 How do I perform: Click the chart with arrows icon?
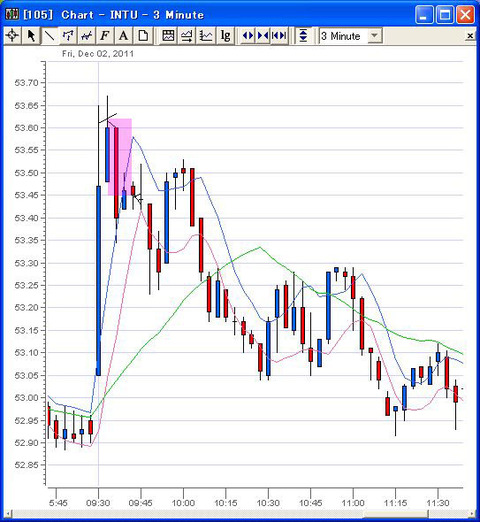(x=187, y=35)
